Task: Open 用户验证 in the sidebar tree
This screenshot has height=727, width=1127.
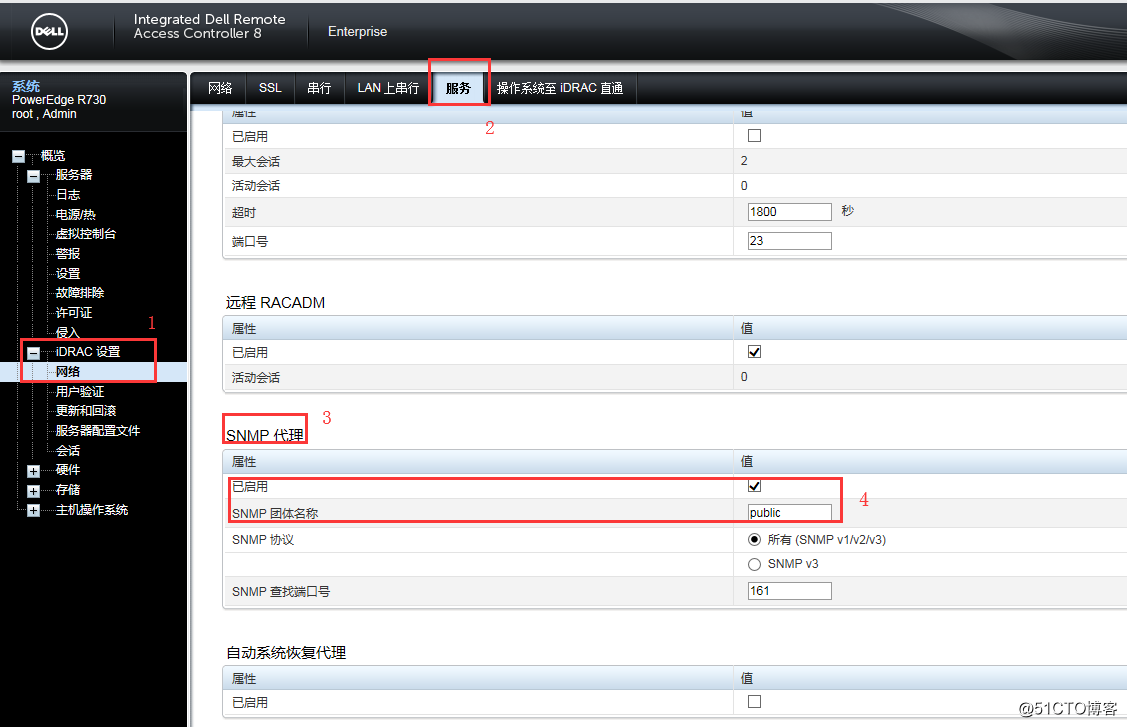Action: (x=80, y=392)
